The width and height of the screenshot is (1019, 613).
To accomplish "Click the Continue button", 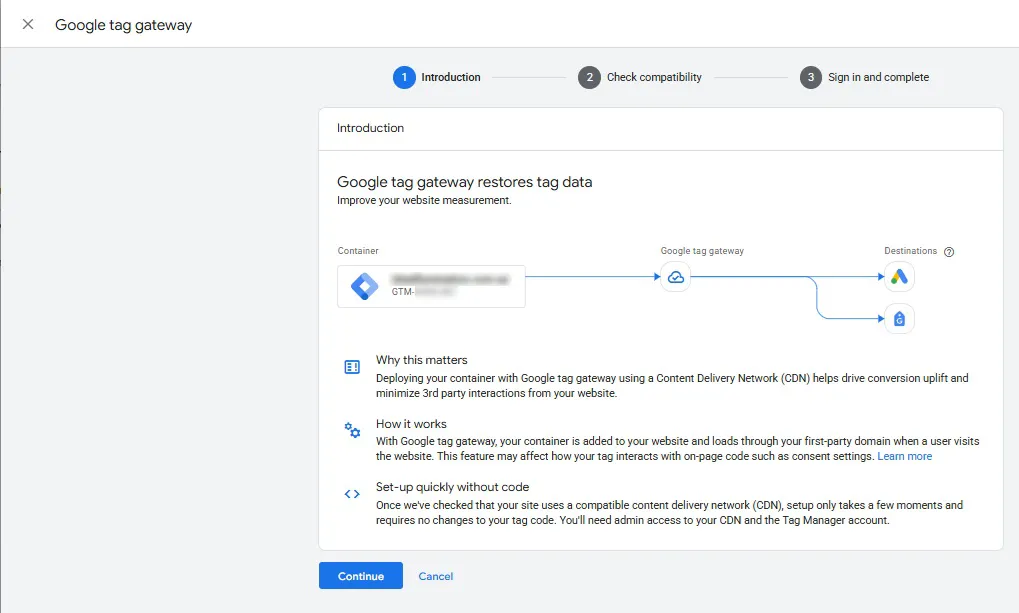I will click(x=361, y=576).
